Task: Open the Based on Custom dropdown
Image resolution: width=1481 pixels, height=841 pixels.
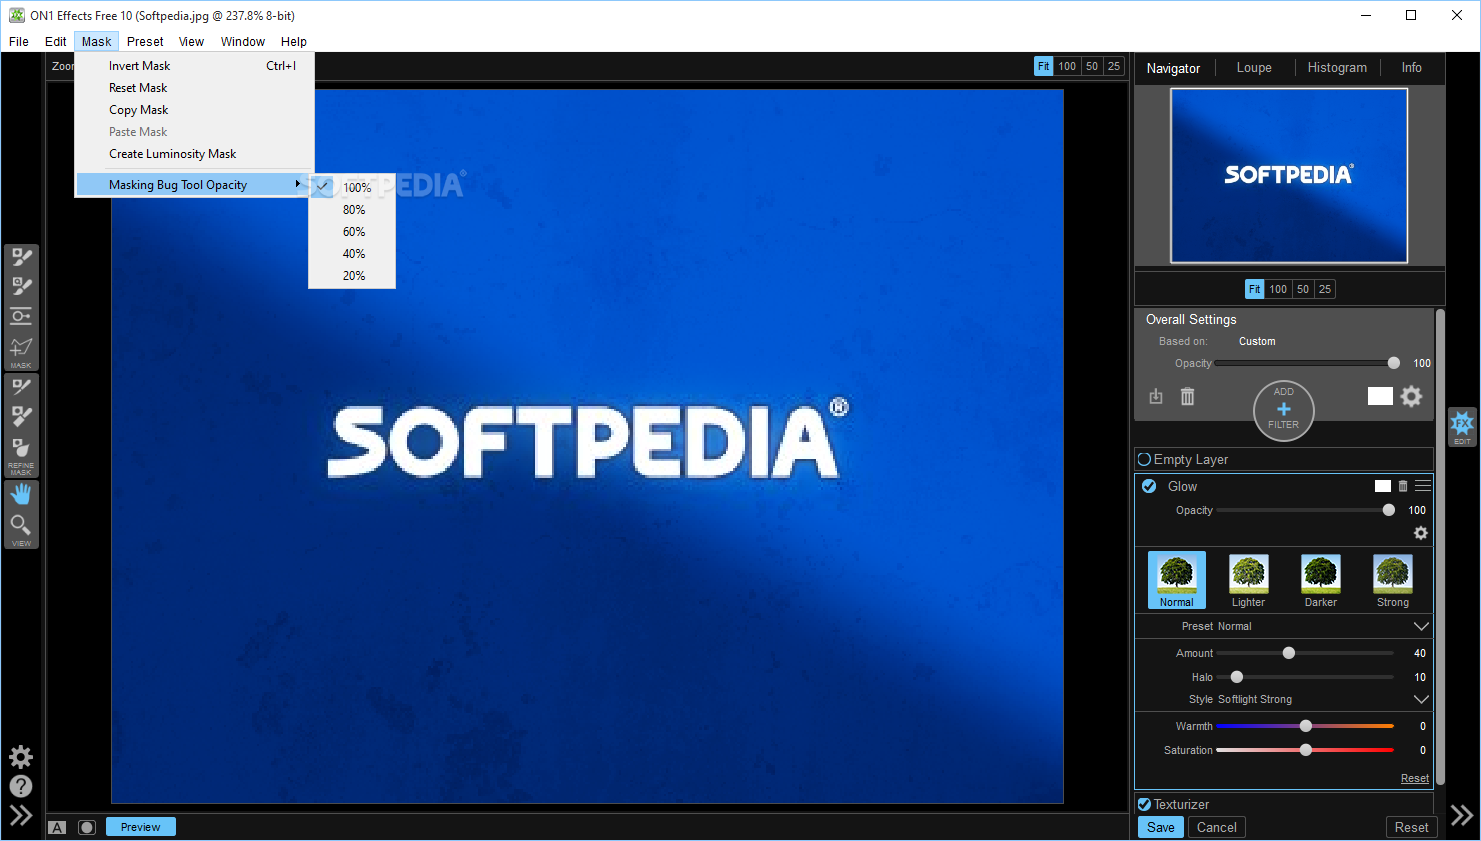Action: [x=1257, y=341]
